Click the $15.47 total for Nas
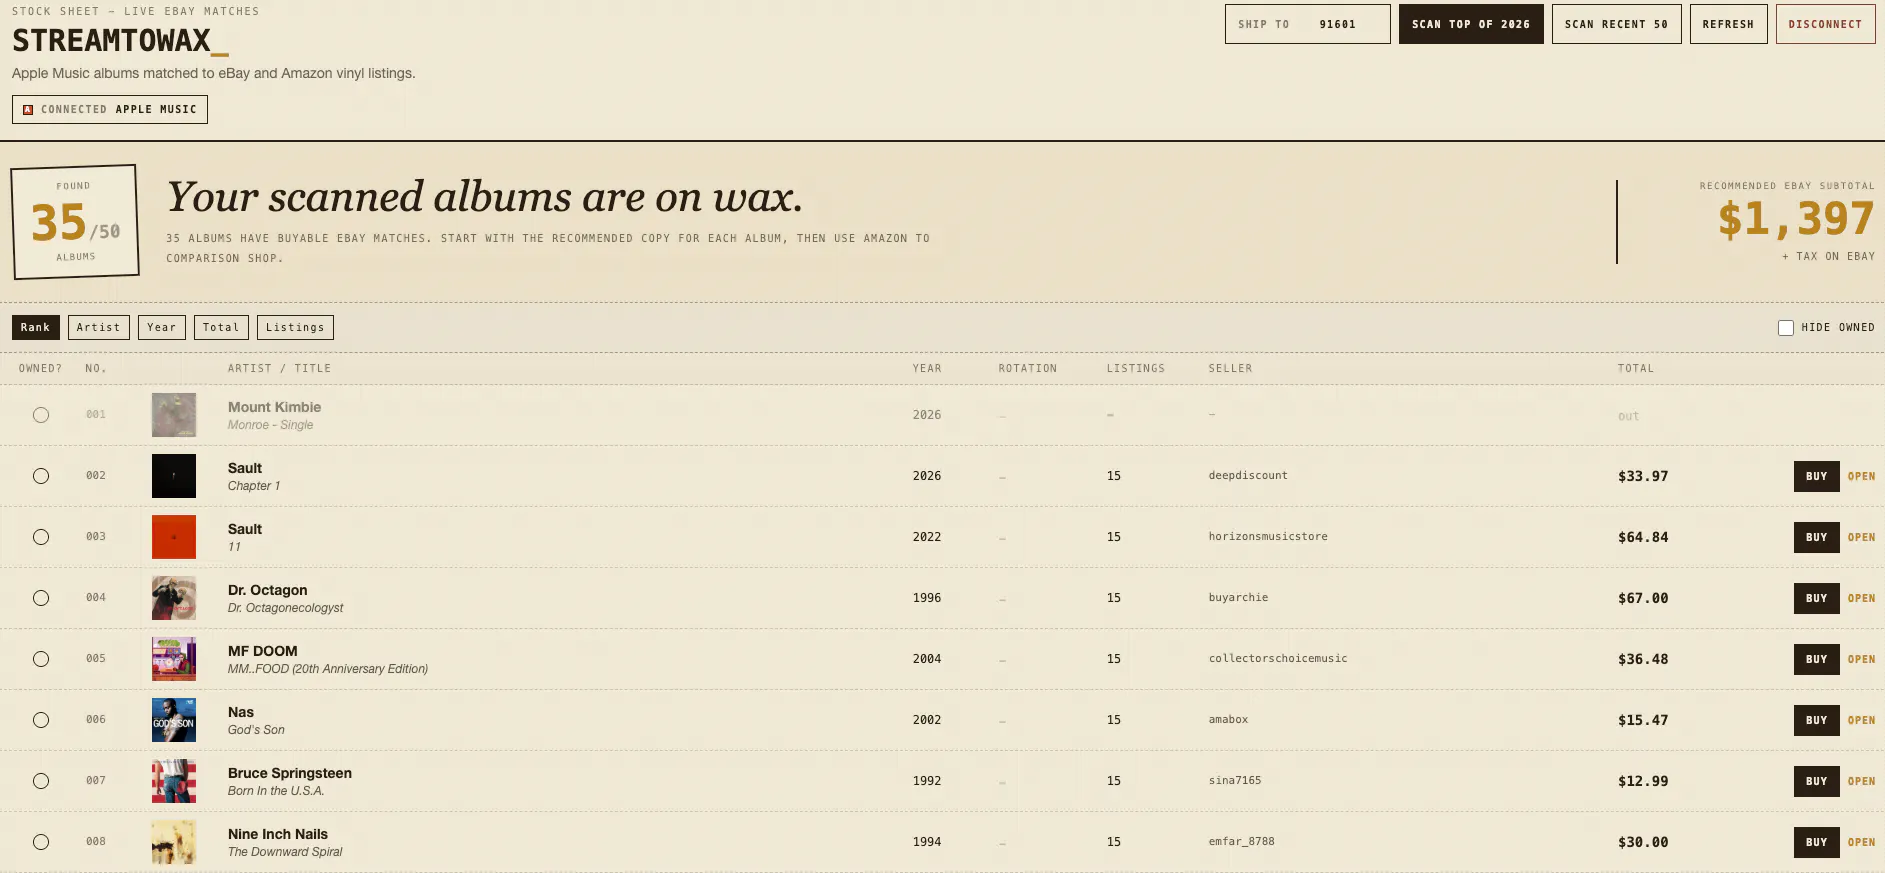 (1643, 720)
